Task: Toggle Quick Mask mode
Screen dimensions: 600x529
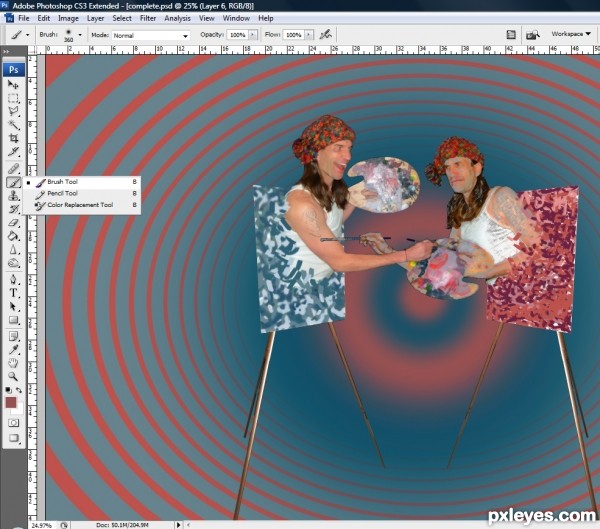Action: 14,423
